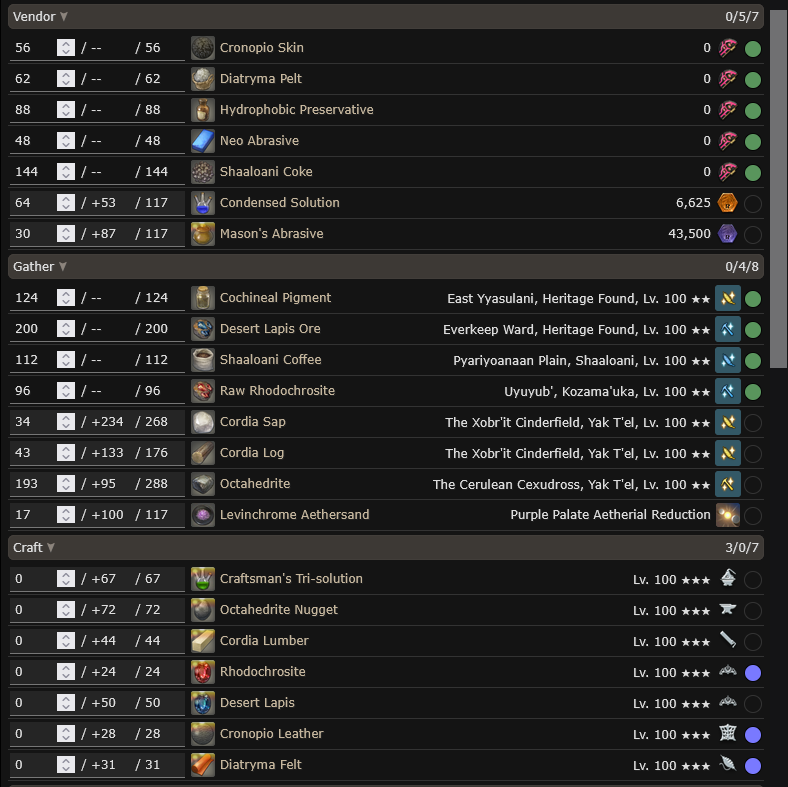The width and height of the screenshot is (788, 787).
Task: Toggle the empty status circle for Mason's Abrasive
Action: pos(752,235)
